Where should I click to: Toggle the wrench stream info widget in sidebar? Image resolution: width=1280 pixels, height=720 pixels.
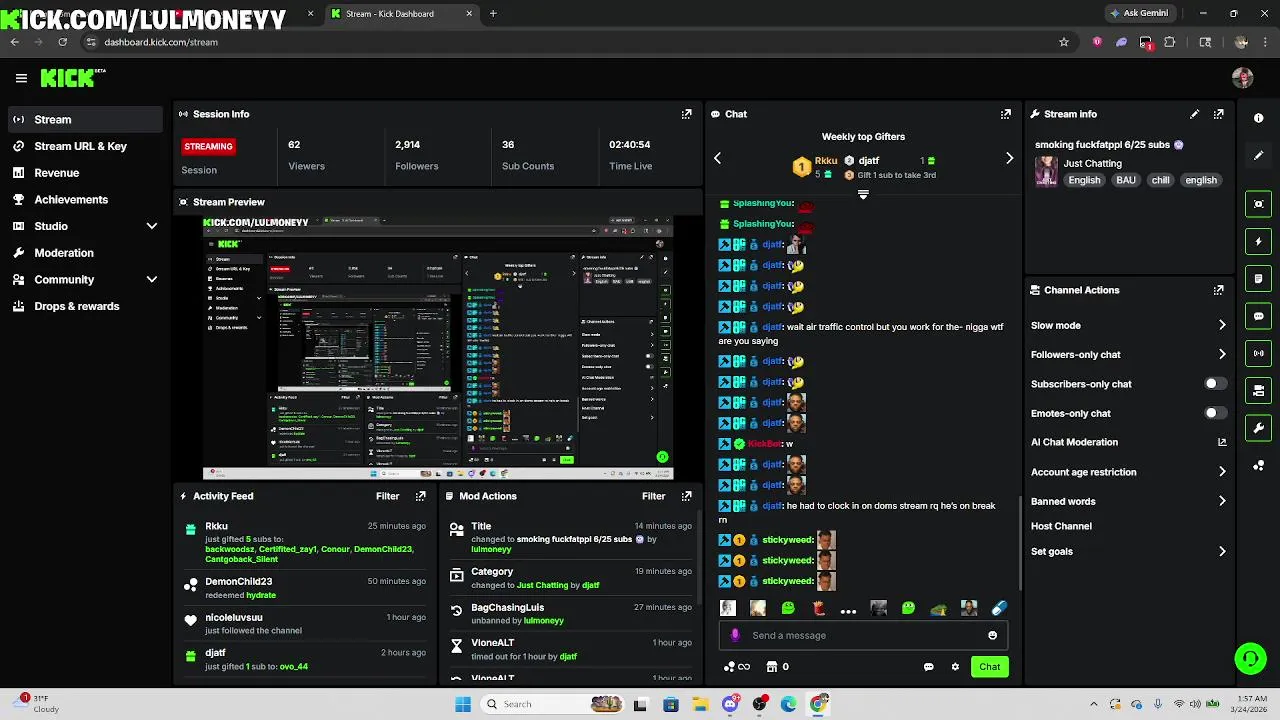(x=1258, y=428)
